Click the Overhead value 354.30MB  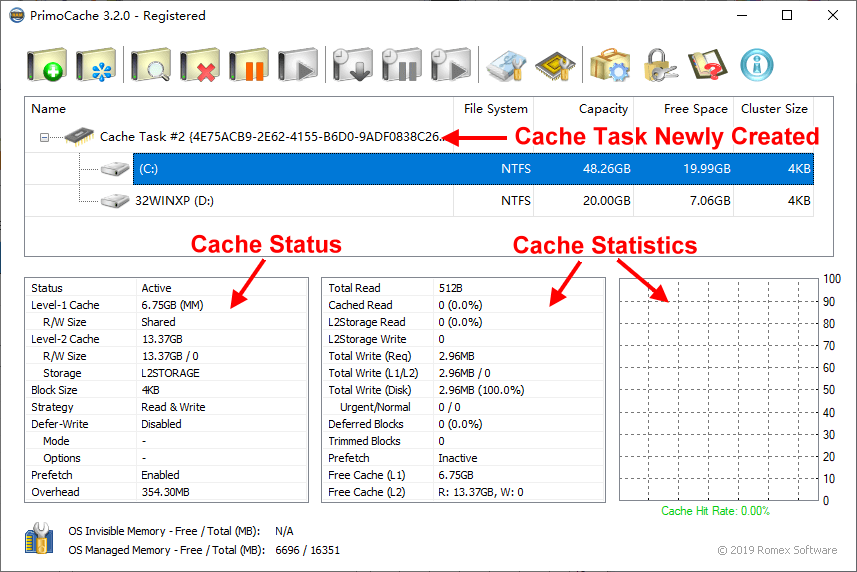pos(165,492)
